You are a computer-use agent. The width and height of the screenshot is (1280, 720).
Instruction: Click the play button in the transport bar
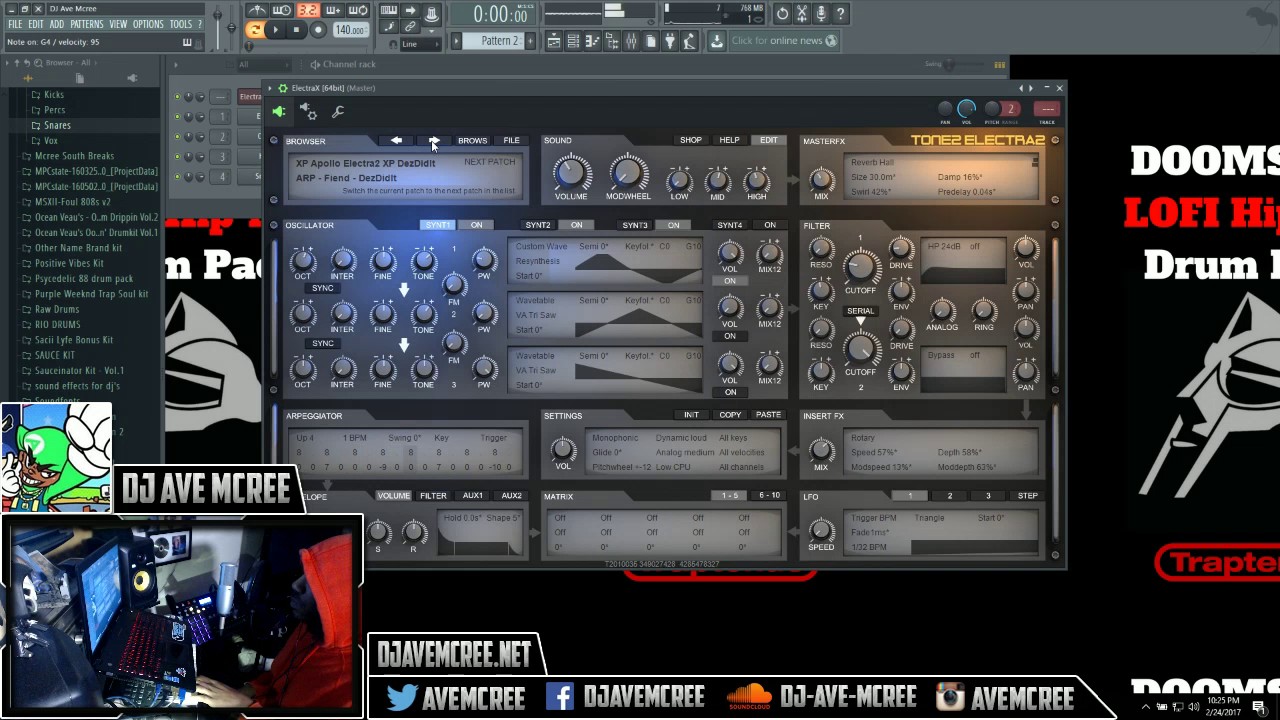point(276,30)
